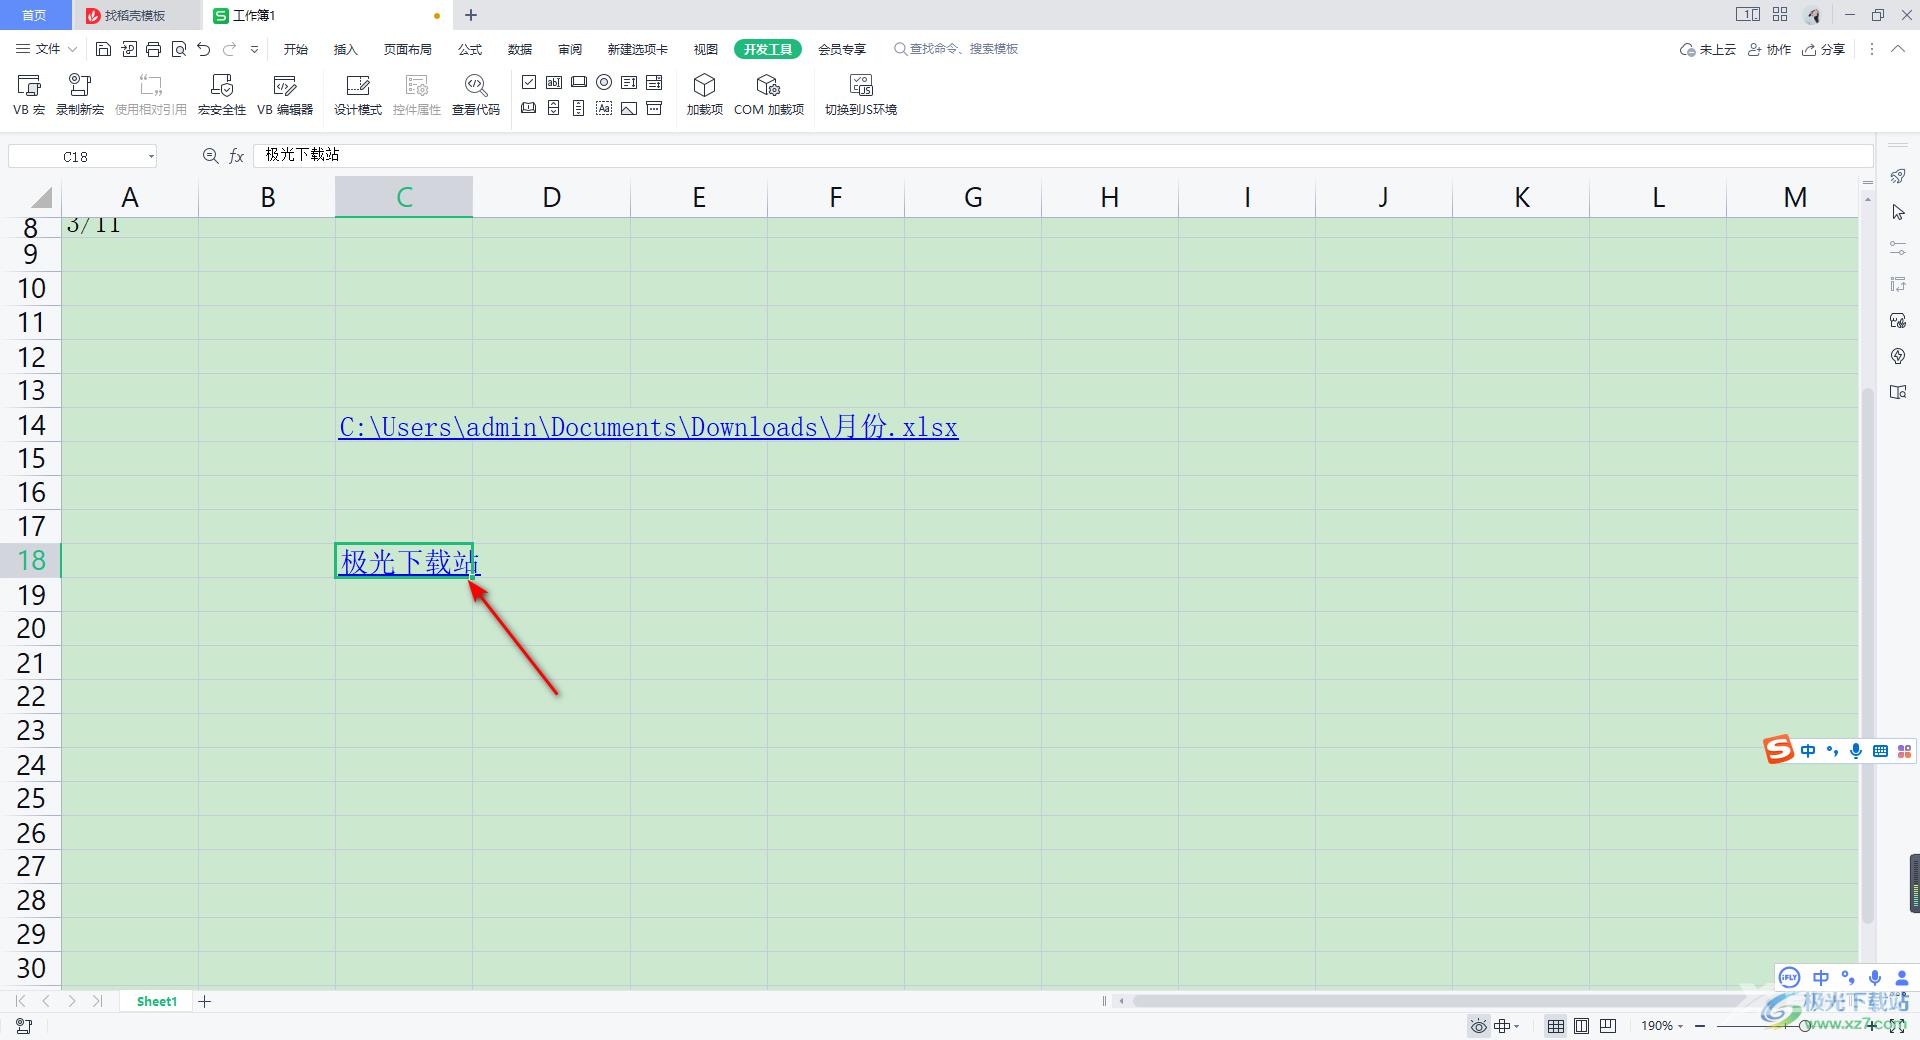Select row 22 header

click(x=31, y=696)
